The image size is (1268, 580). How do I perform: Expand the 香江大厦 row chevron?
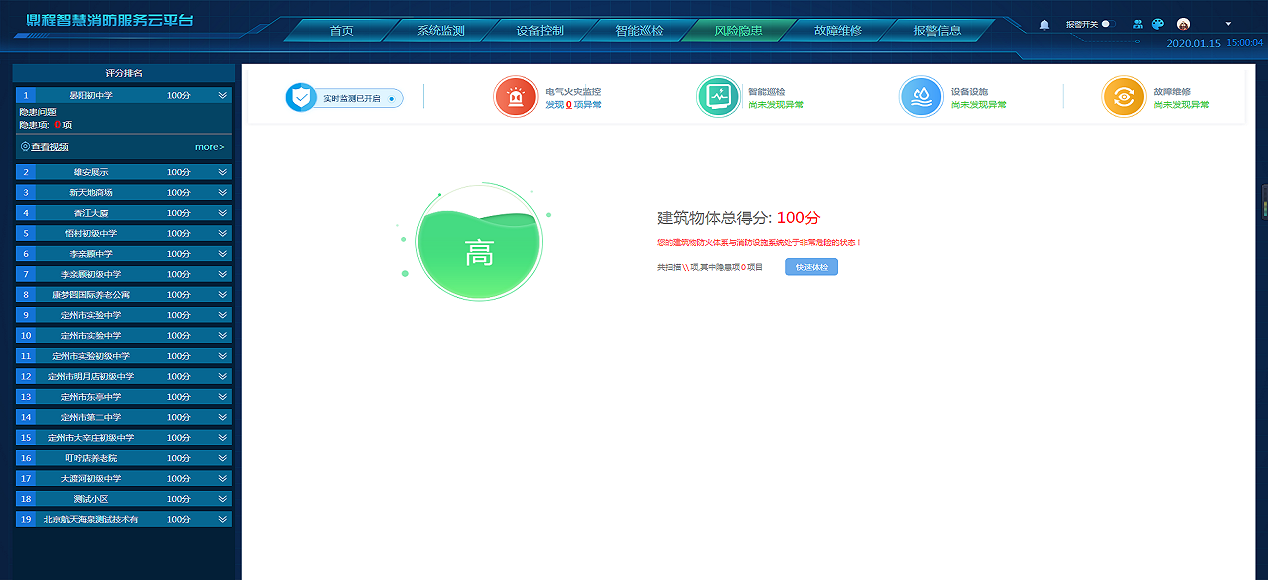coord(223,213)
